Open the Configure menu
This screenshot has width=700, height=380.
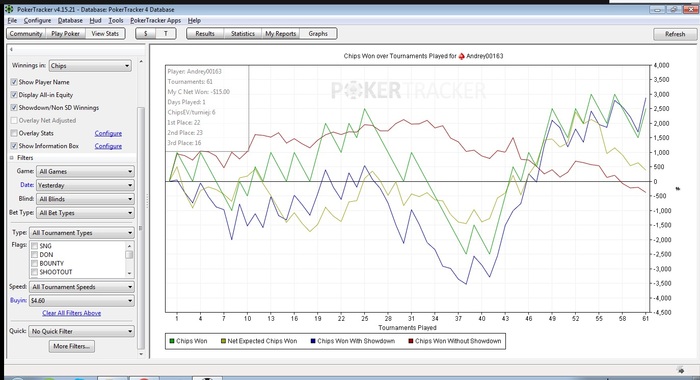coord(38,21)
